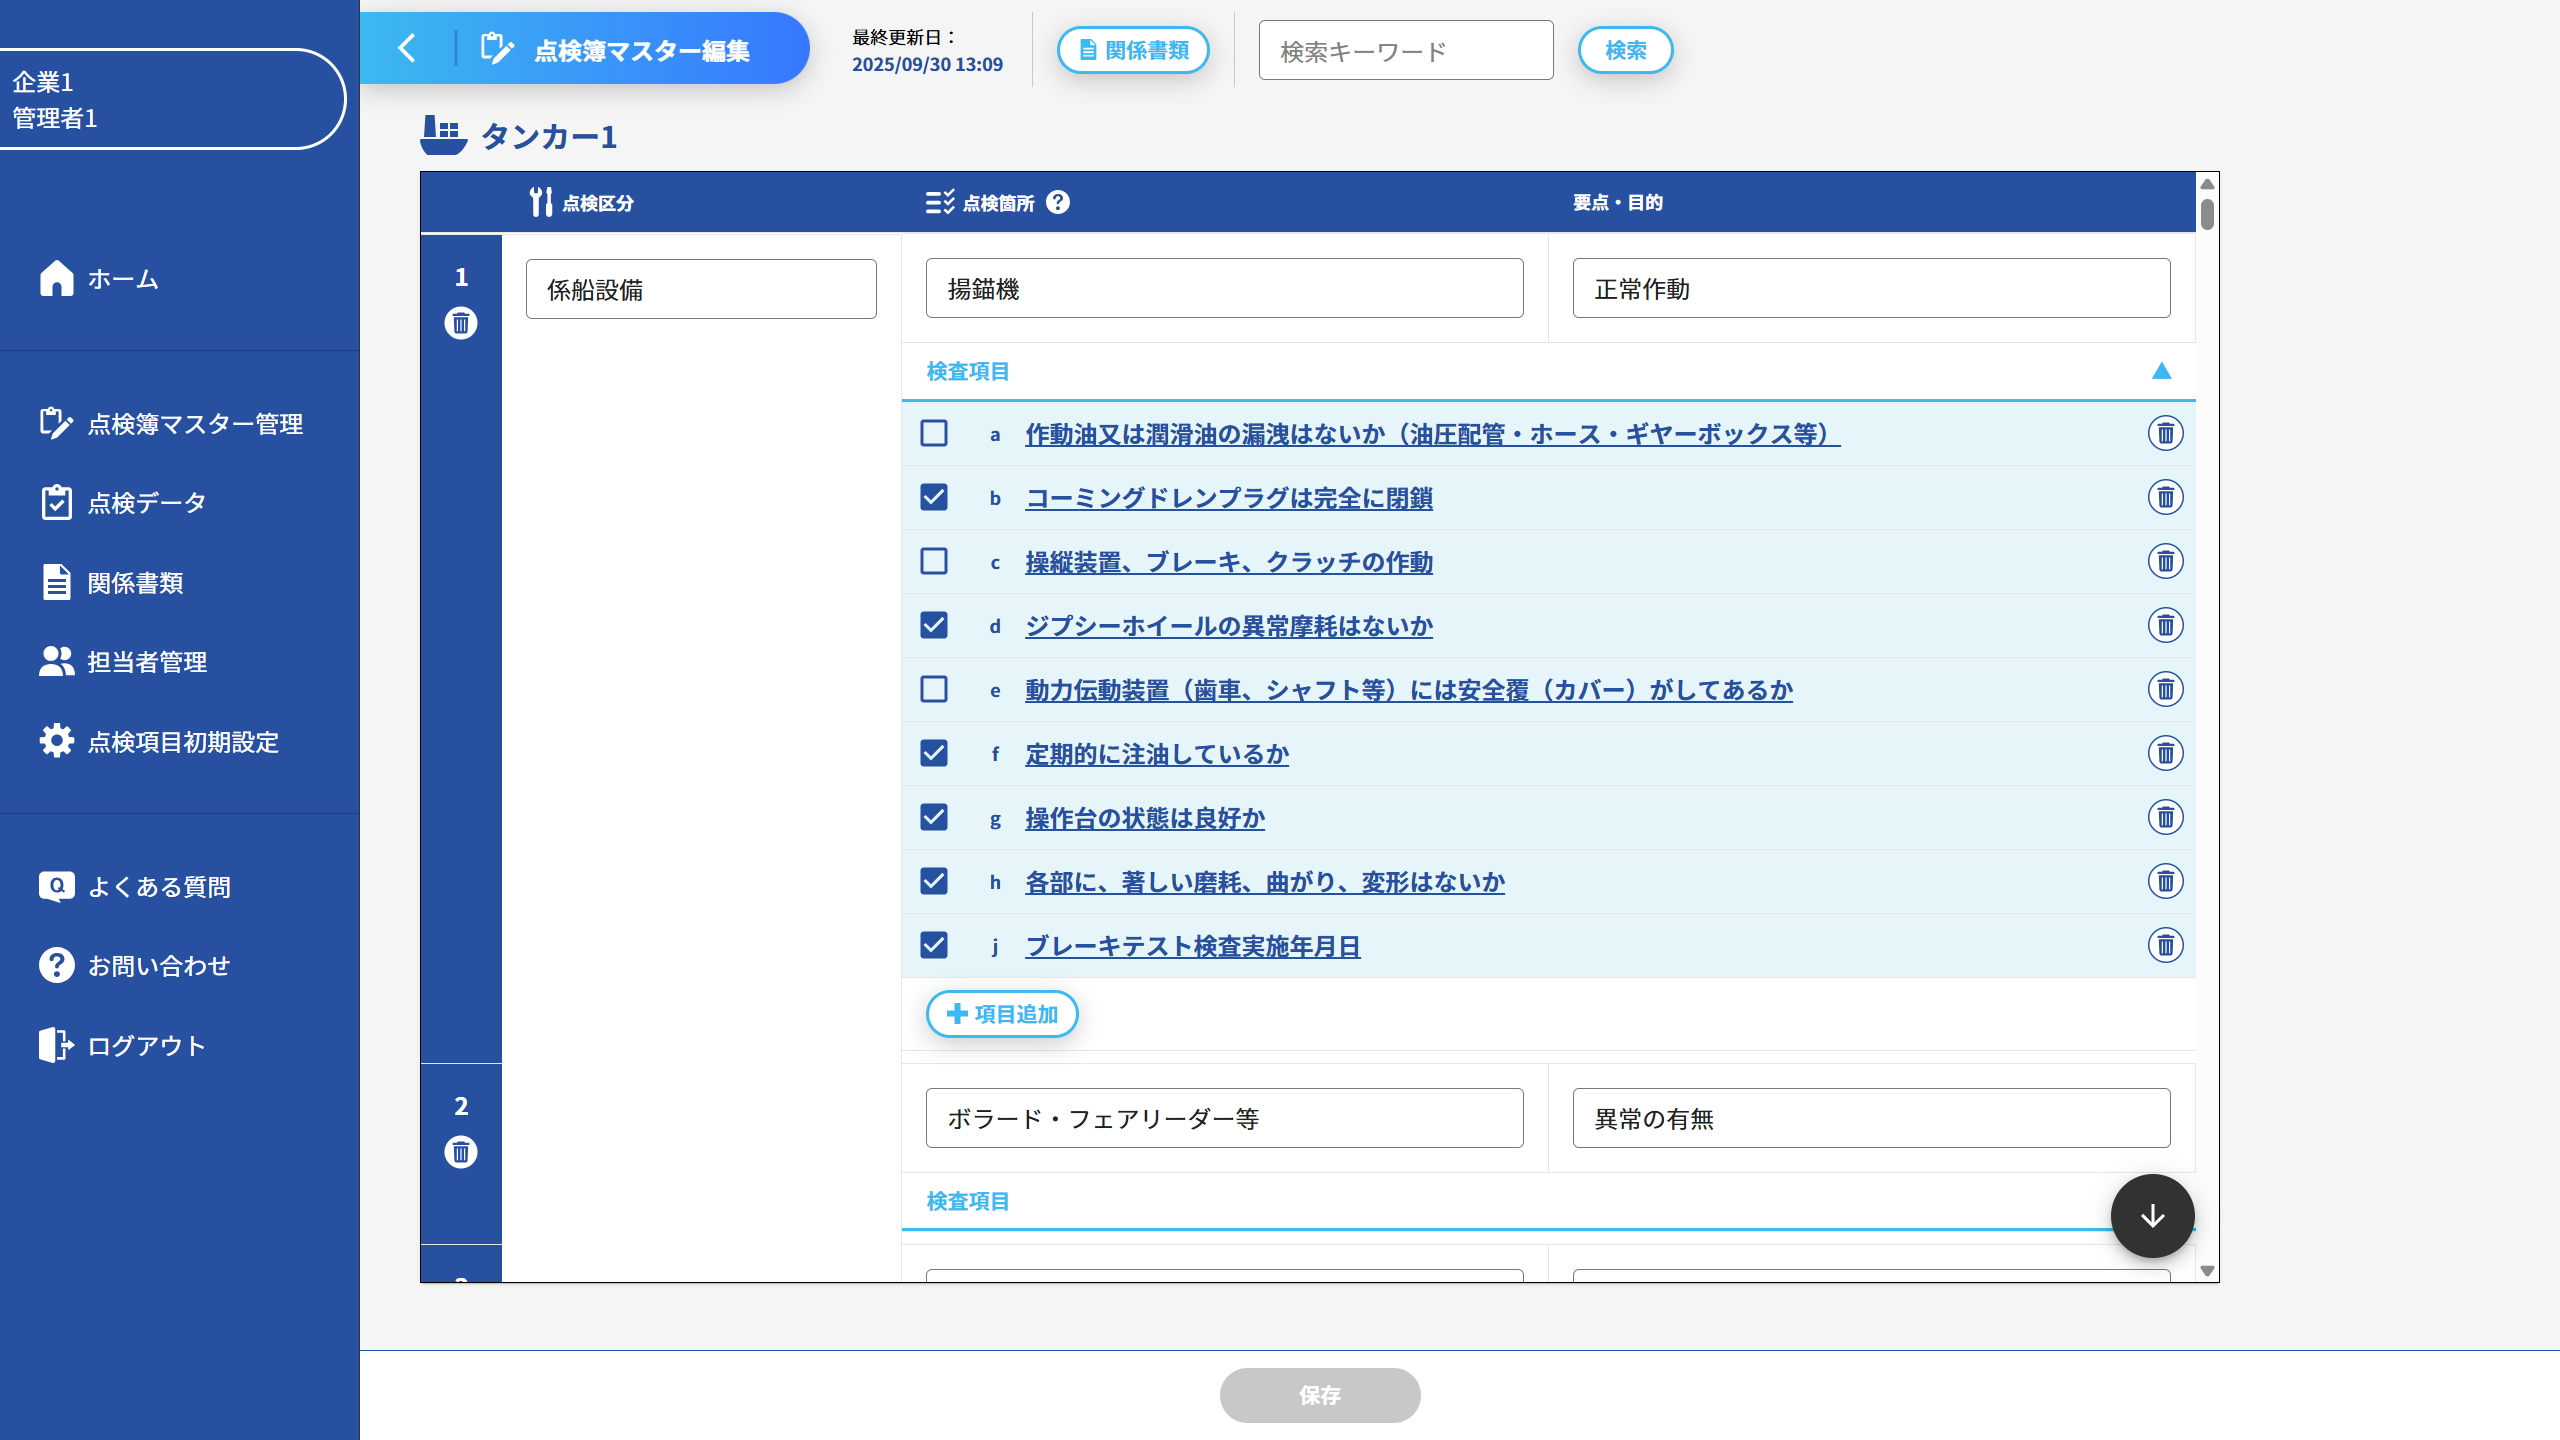
Task: Collapse the 検査項目 section triangle
Action: pos(2161,371)
